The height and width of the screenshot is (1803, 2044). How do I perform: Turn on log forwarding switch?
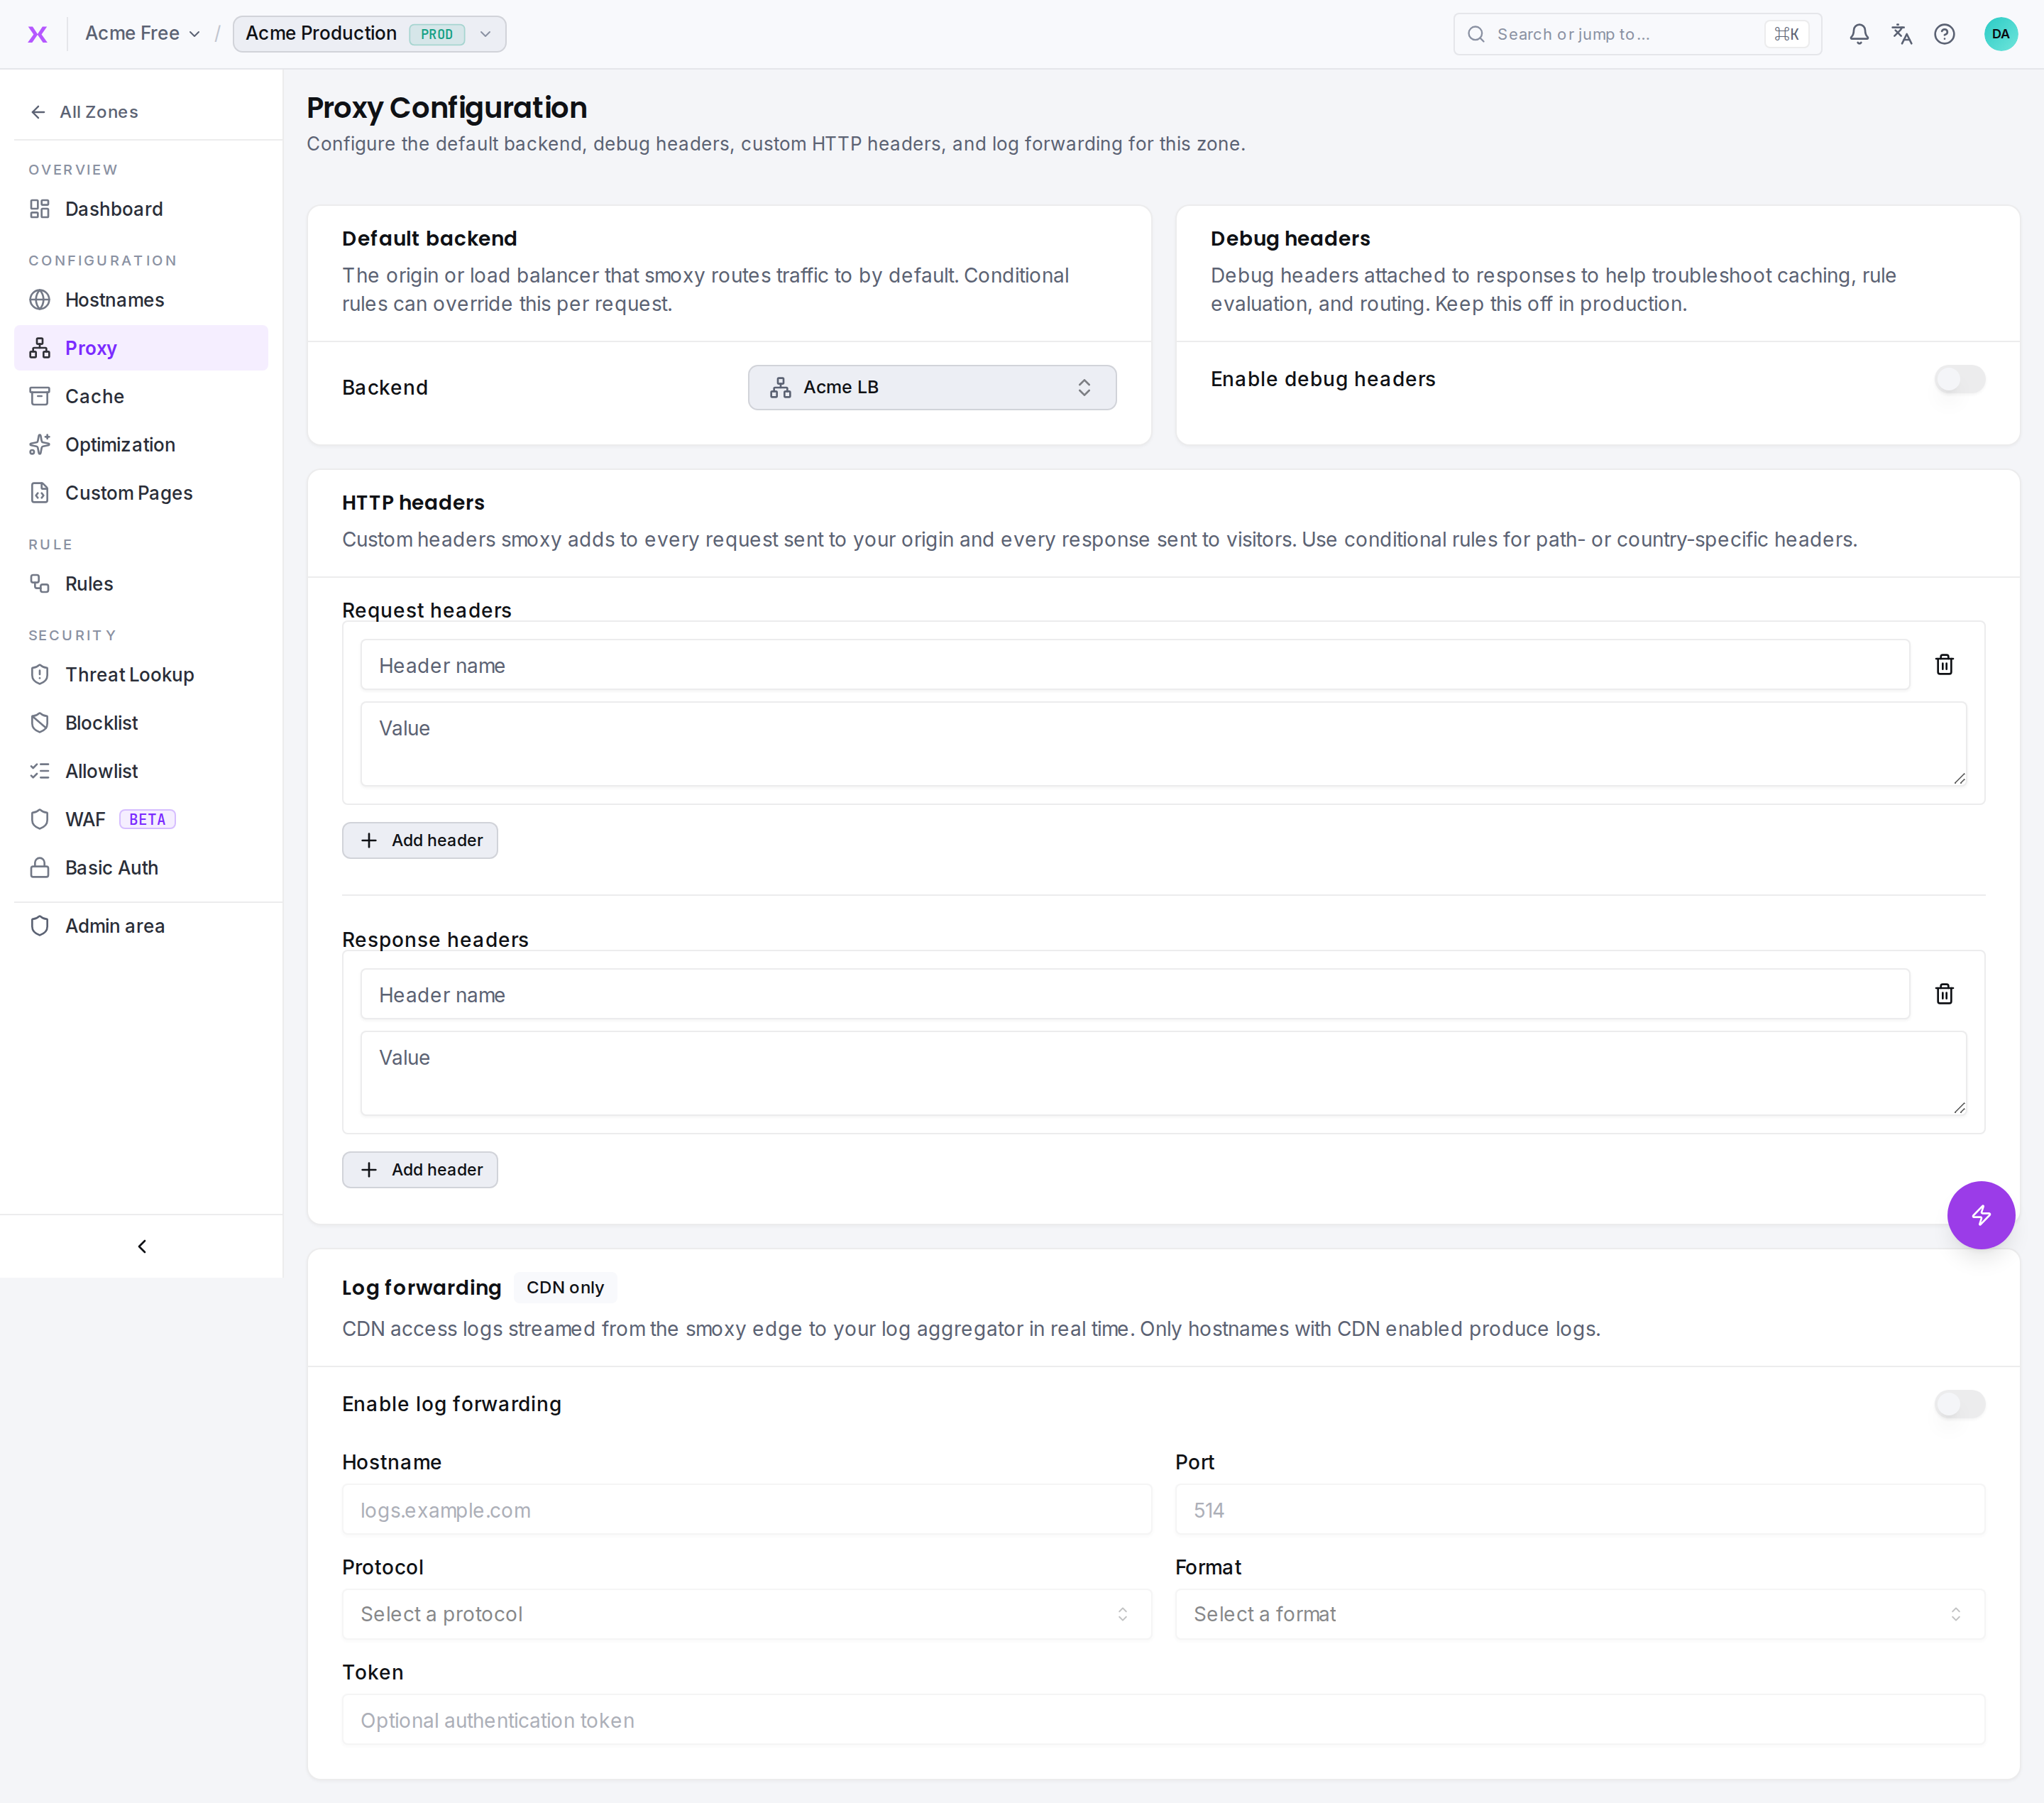[1959, 1404]
